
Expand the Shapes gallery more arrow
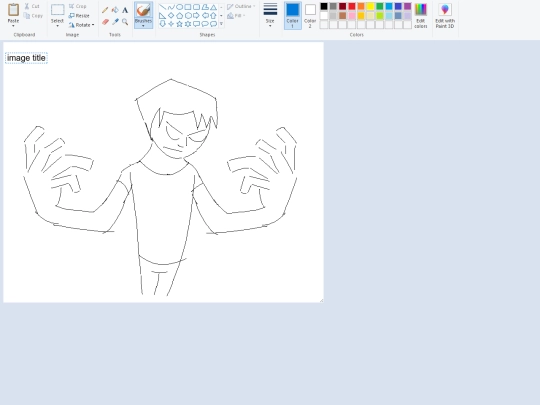221,24
